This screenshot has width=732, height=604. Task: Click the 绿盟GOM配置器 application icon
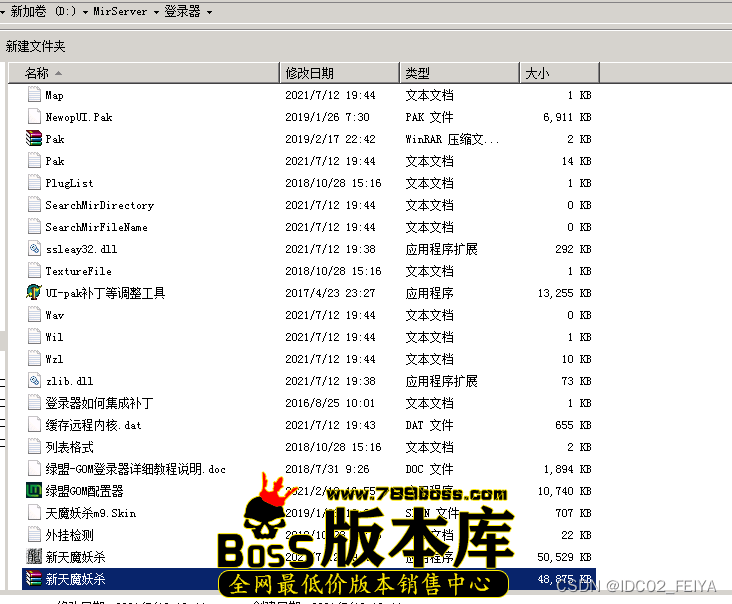coord(33,491)
